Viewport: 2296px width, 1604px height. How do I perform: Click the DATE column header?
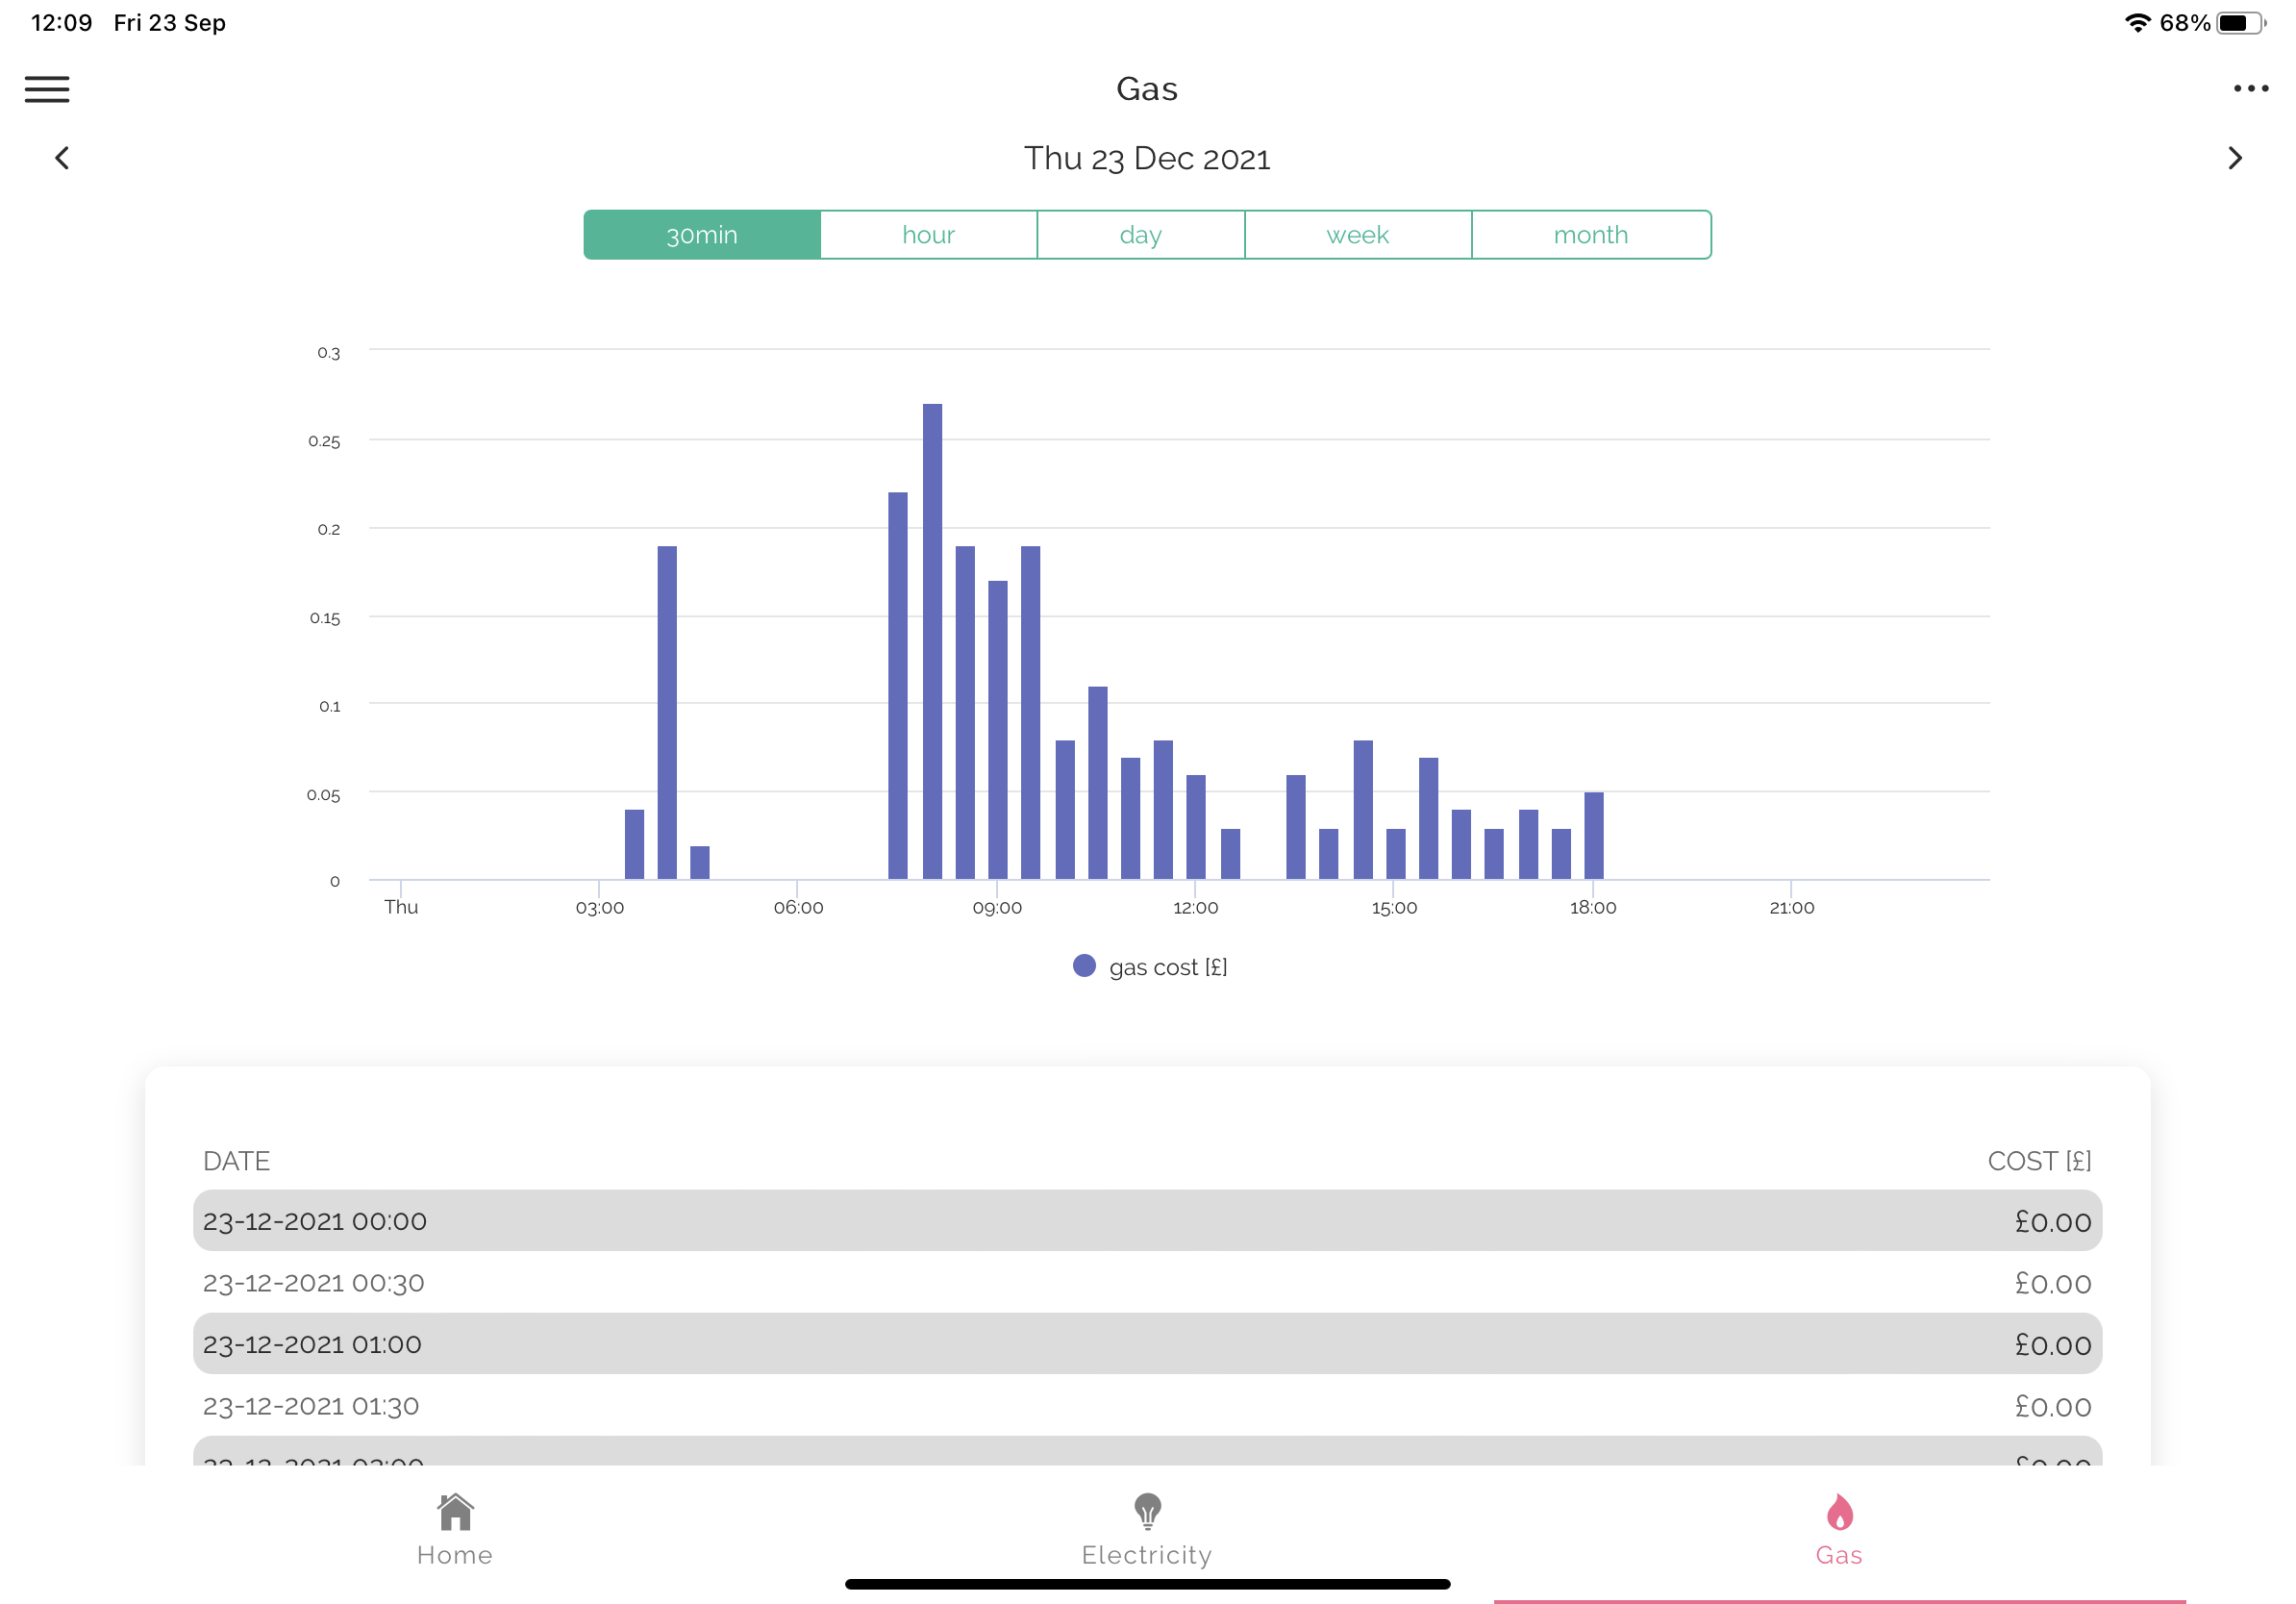237,1161
